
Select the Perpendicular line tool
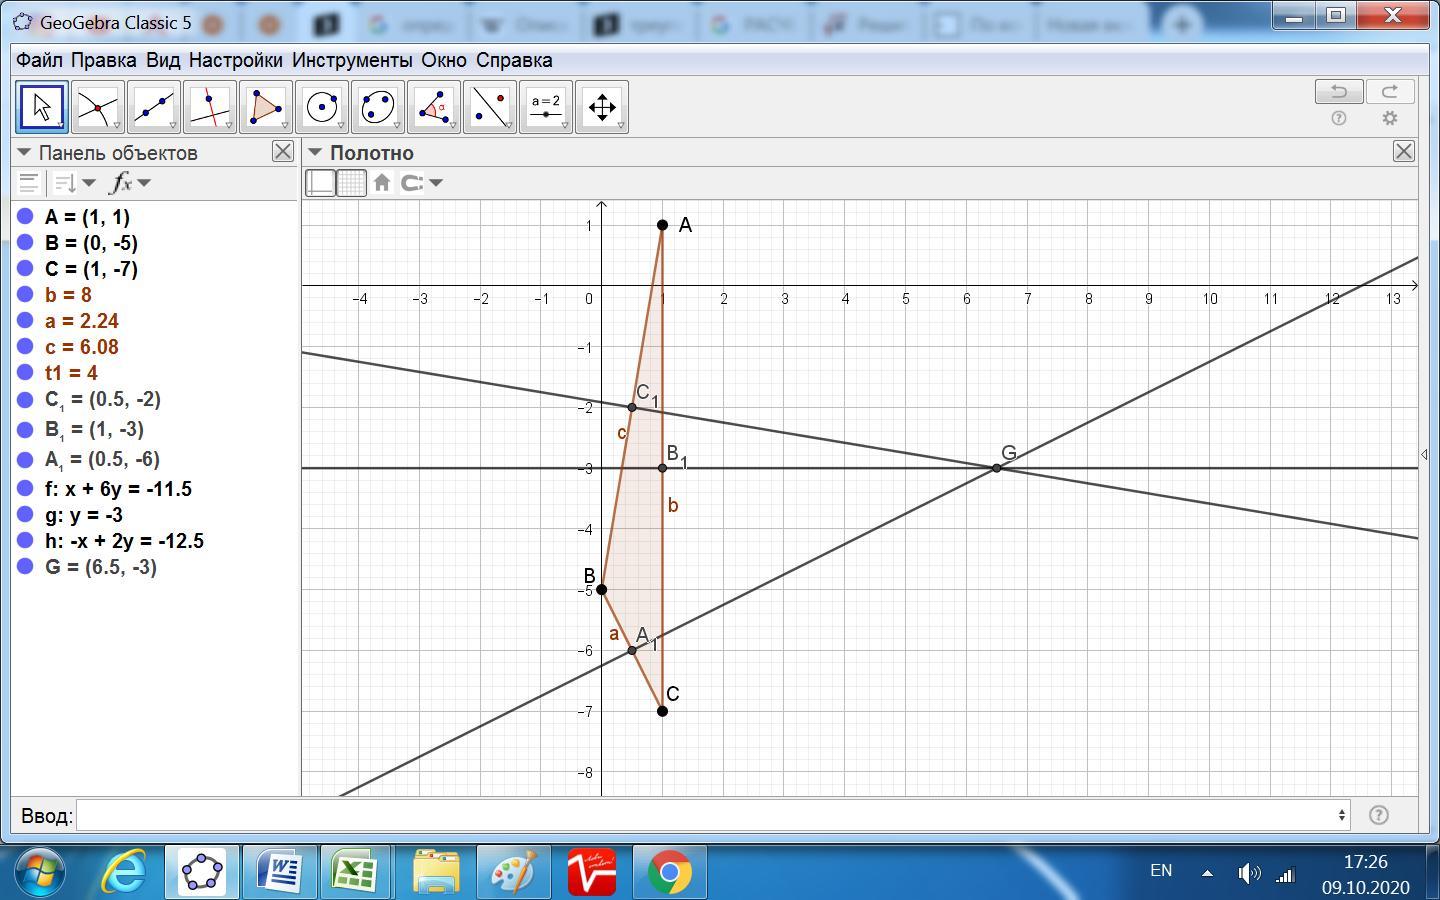210,107
